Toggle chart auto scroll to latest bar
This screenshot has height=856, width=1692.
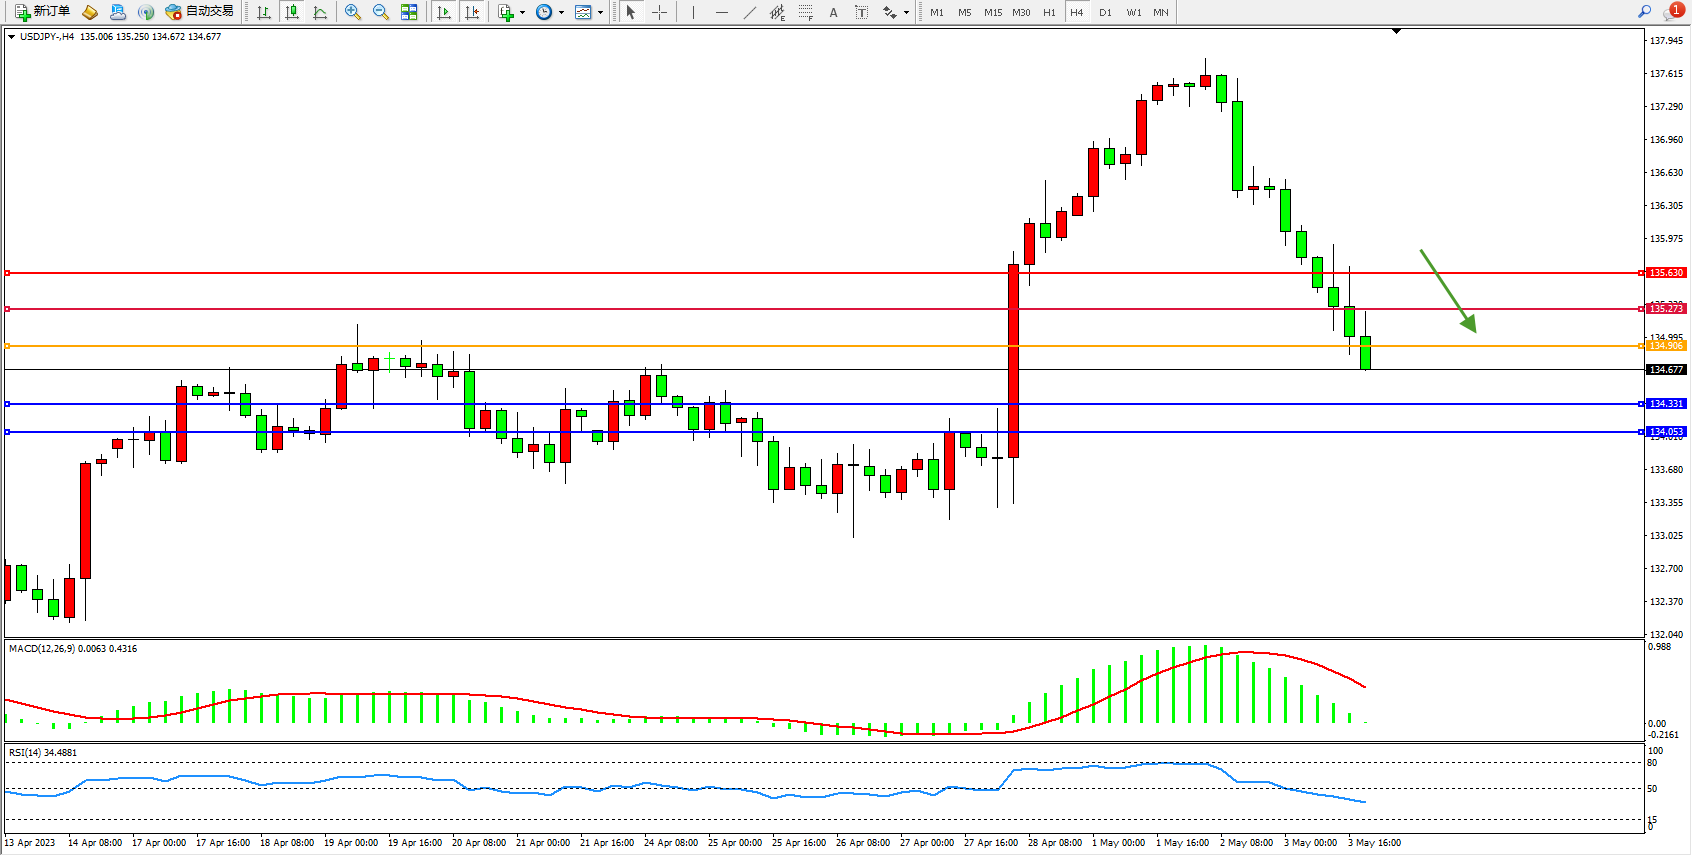(444, 12)
